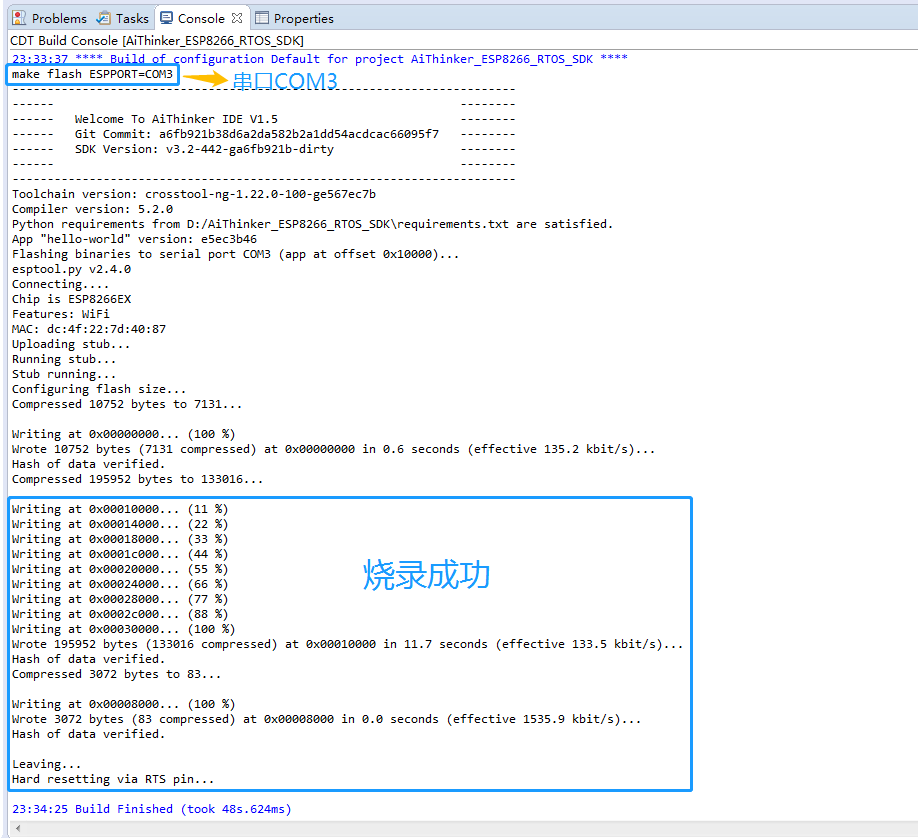Click 'Compressed 10752 bytes to 7131' line

pos(126,404)
